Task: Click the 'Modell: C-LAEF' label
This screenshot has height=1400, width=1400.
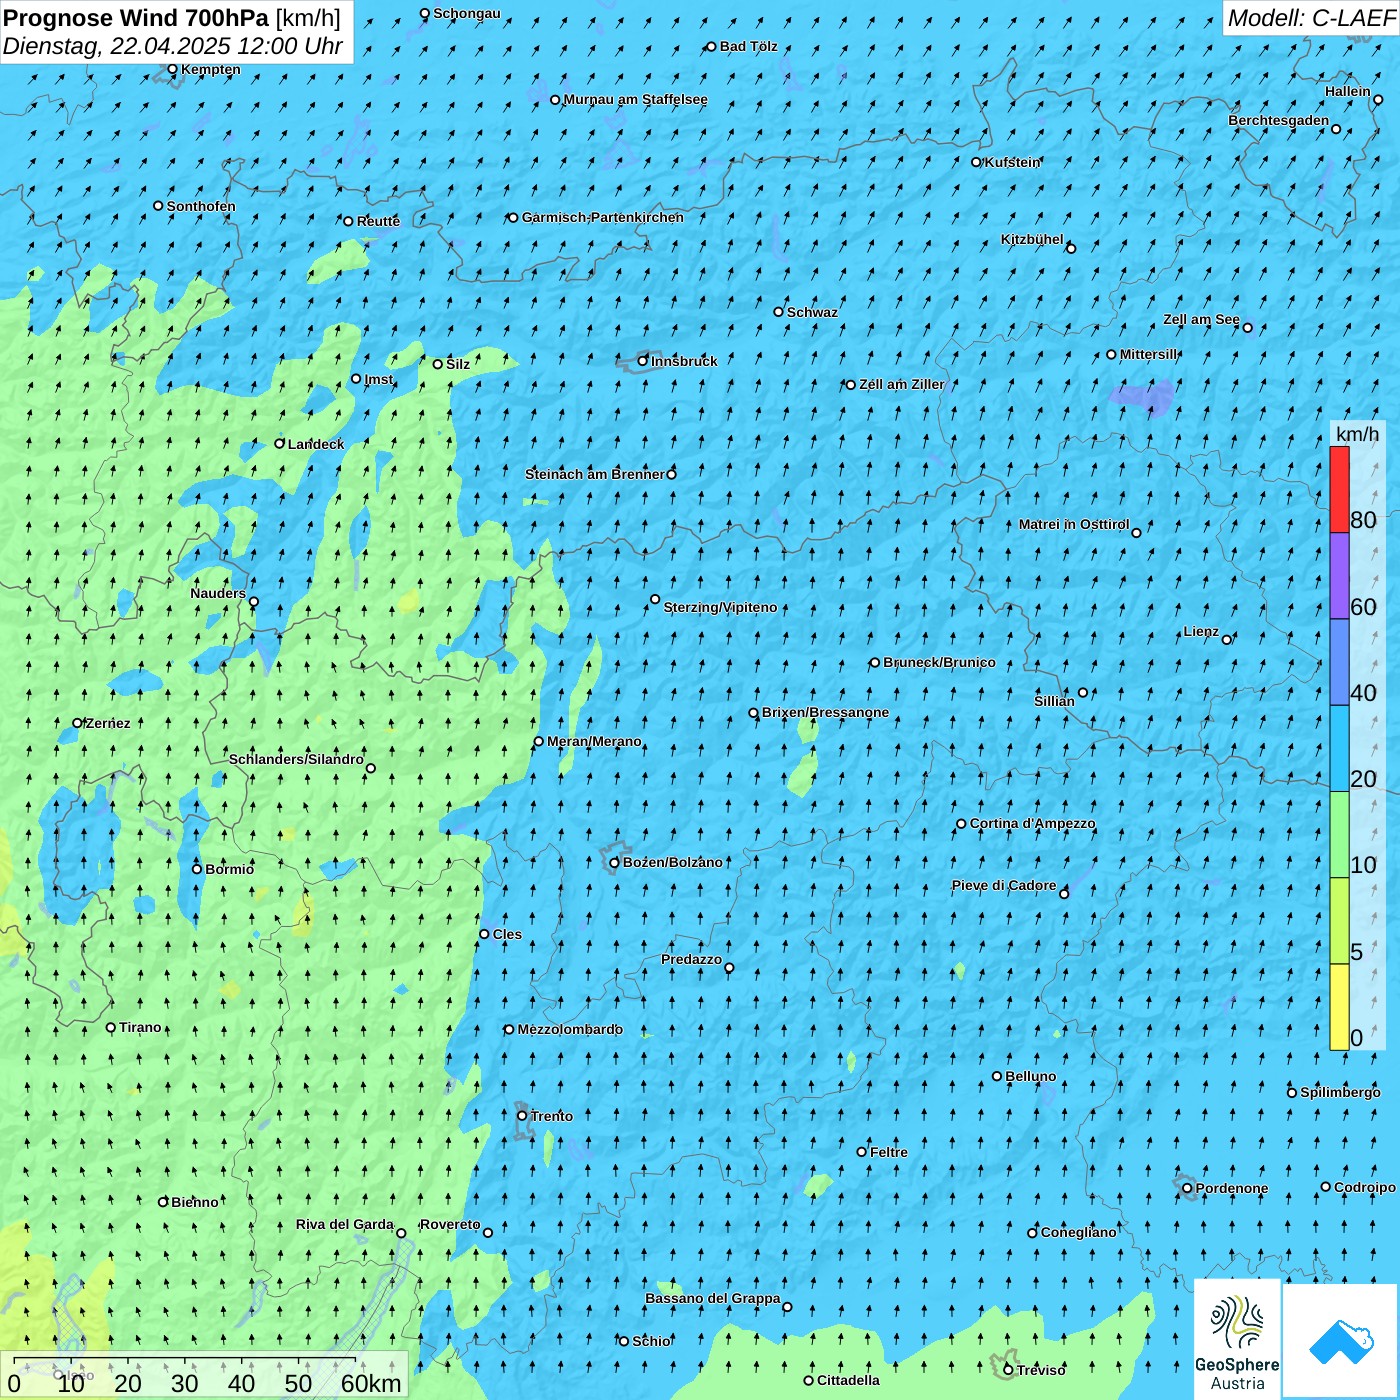Action: pyautogui.click(x=1311, y=18)
